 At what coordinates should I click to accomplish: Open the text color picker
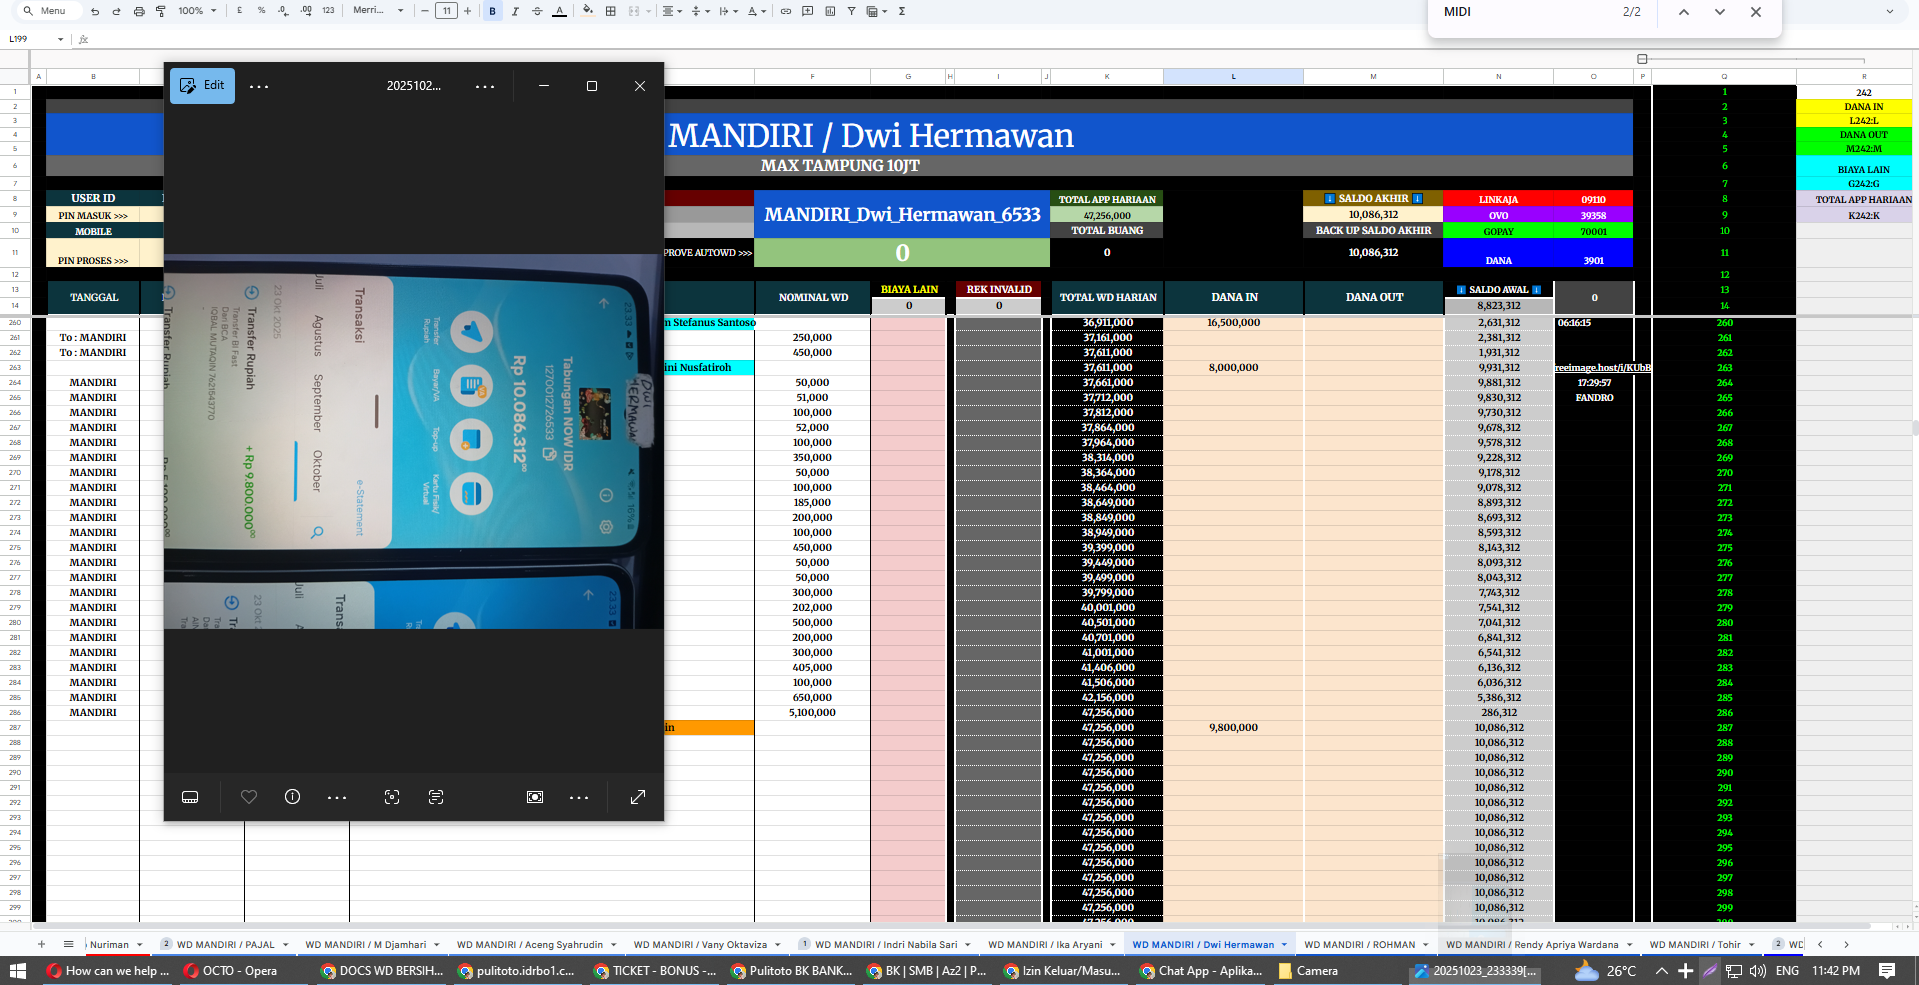[x=559, y=11]
